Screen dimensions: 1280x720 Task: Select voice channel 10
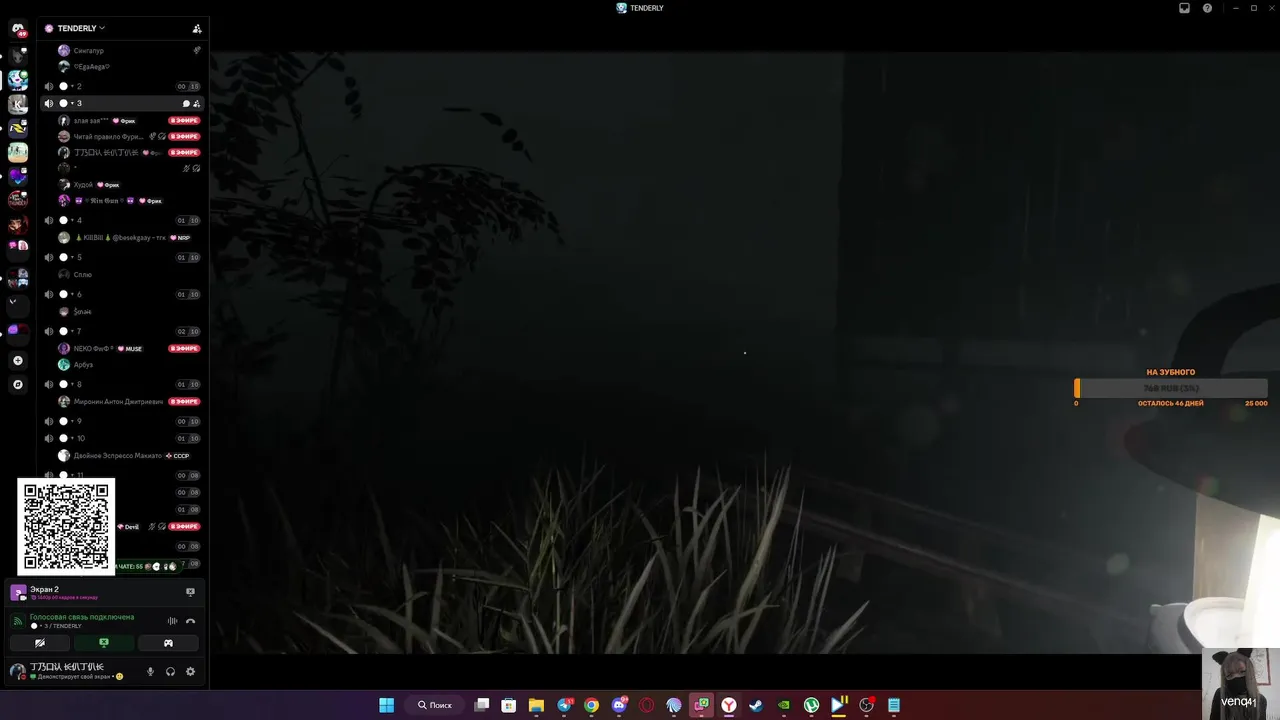pos(120,438)
